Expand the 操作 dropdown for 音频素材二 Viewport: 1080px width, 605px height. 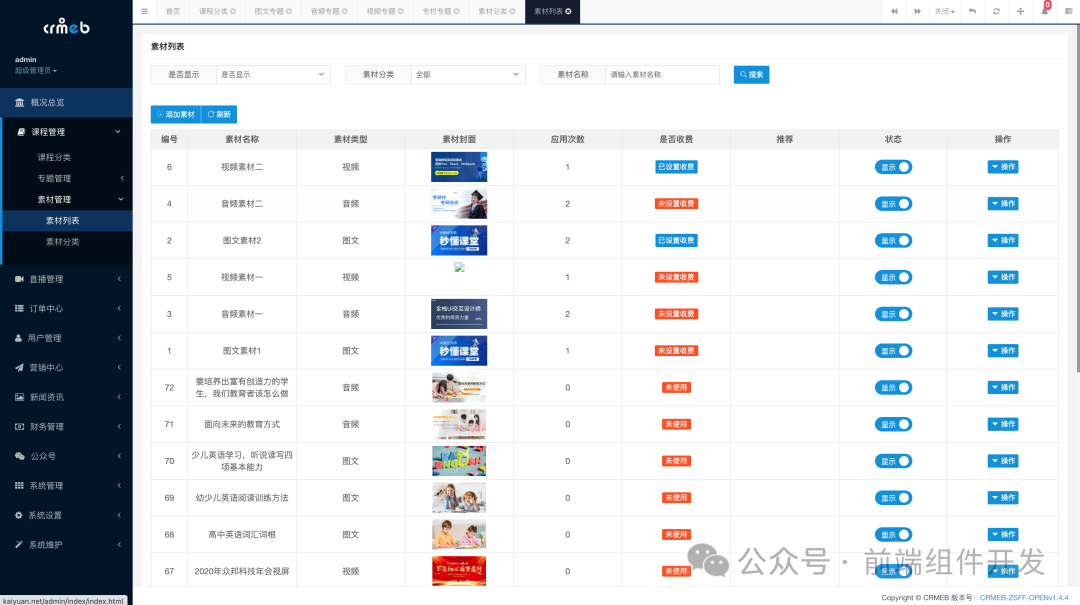(x=1003, y=203)
